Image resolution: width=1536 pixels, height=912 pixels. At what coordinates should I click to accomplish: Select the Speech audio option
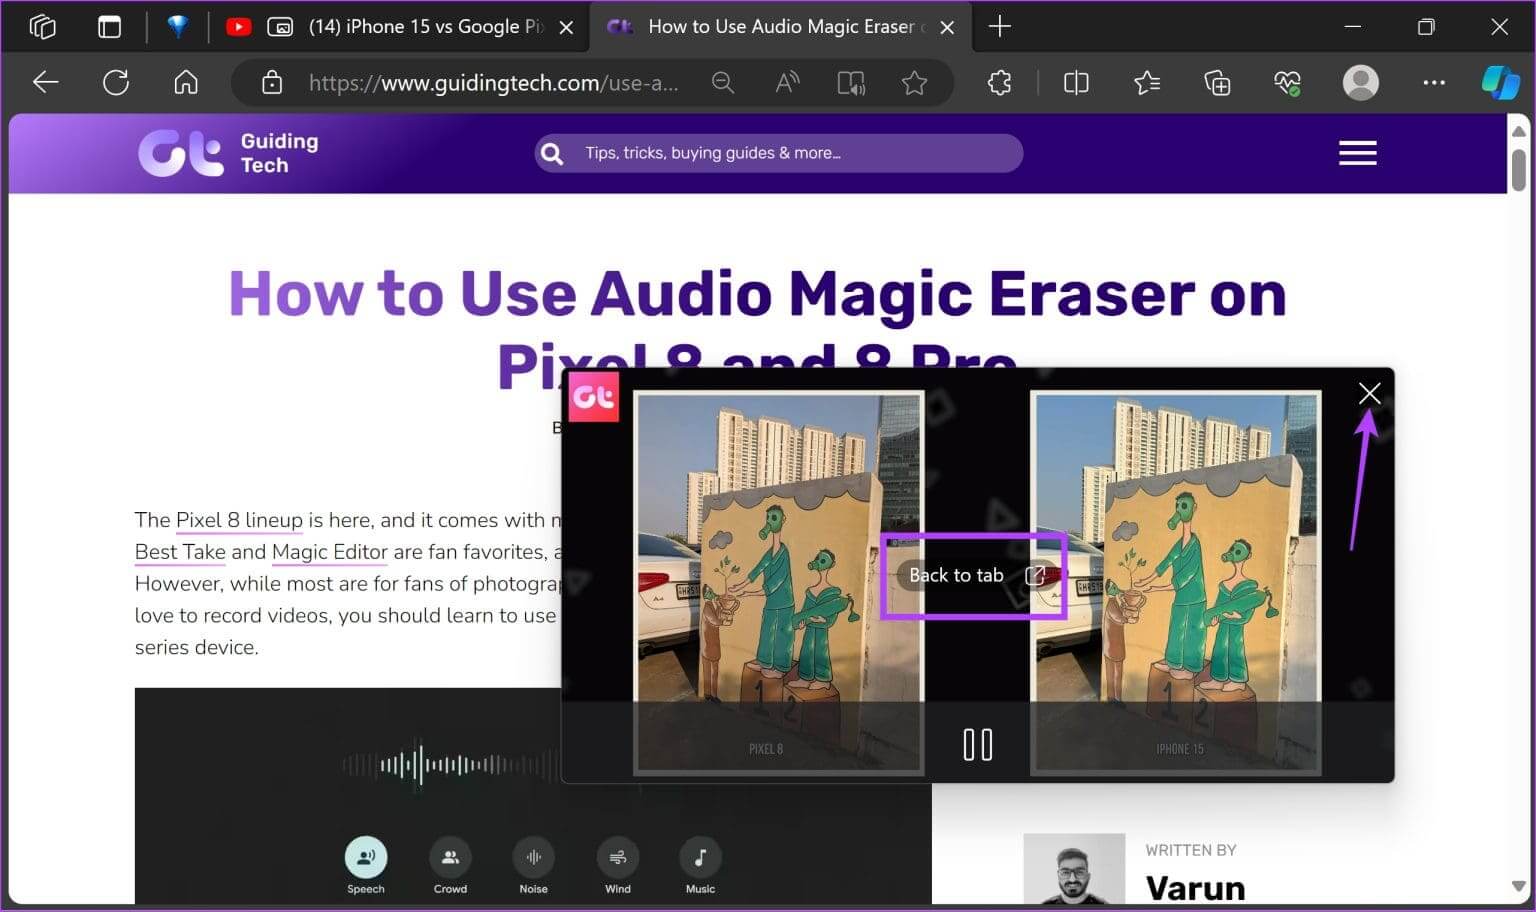[x=366, y=866]
